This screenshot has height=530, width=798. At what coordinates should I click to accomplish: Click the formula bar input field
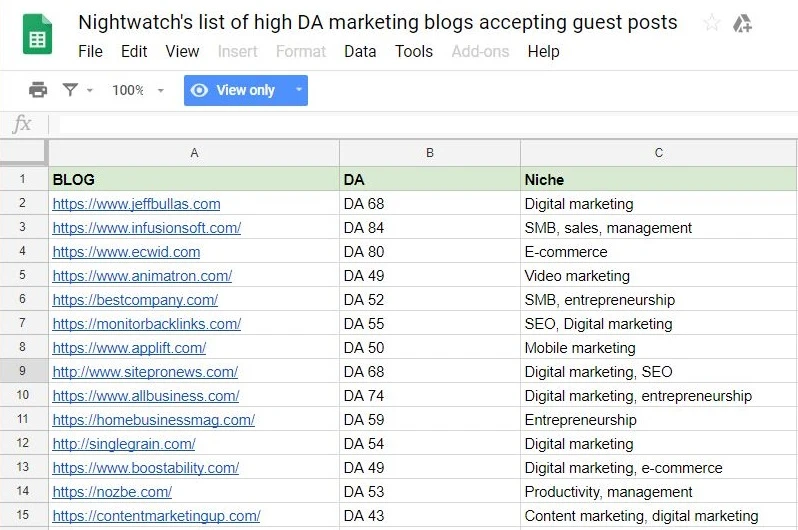pyautogui.click(x=420, y=125)
